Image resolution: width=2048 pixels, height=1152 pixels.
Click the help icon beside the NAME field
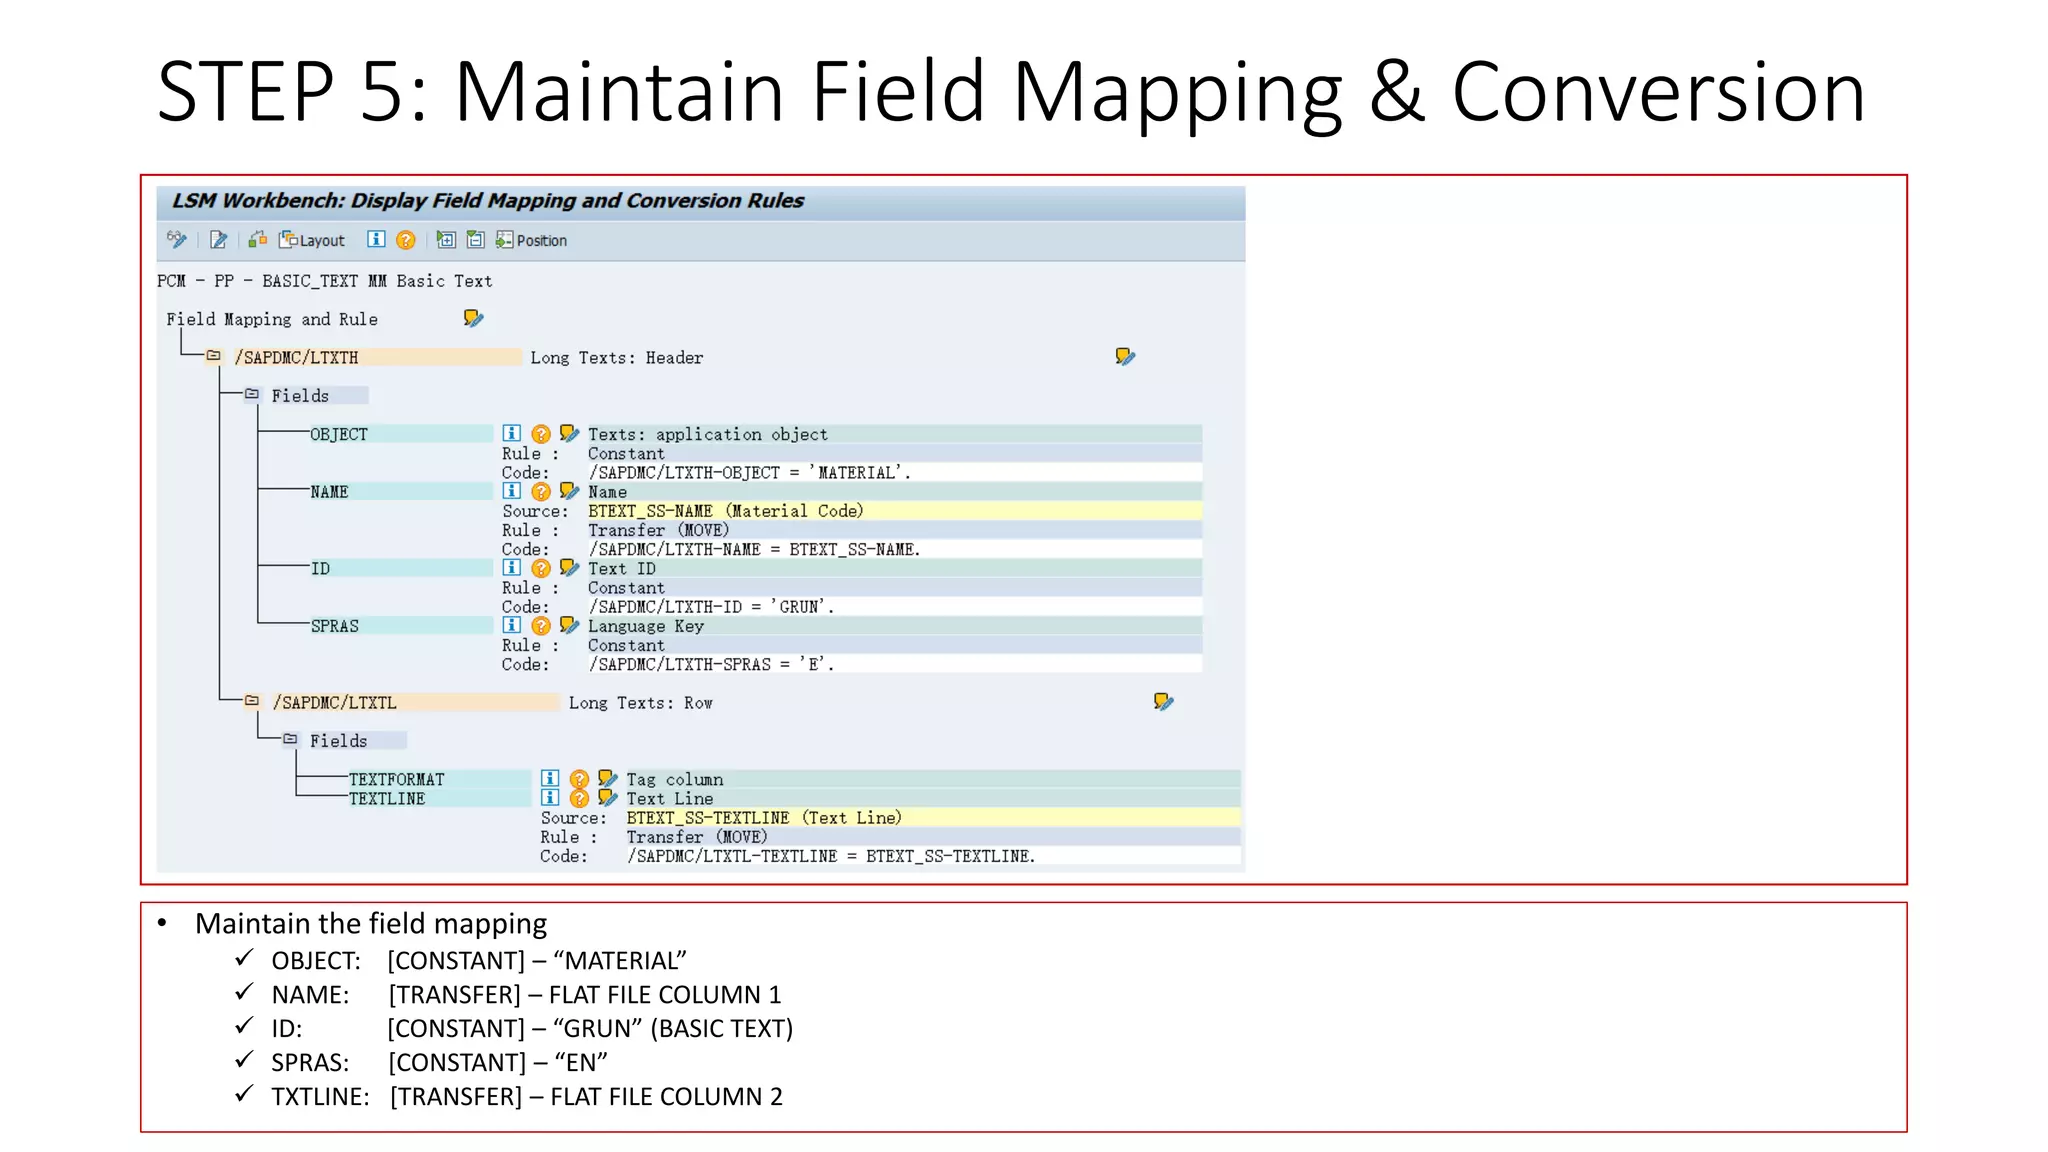coord(541,492)
